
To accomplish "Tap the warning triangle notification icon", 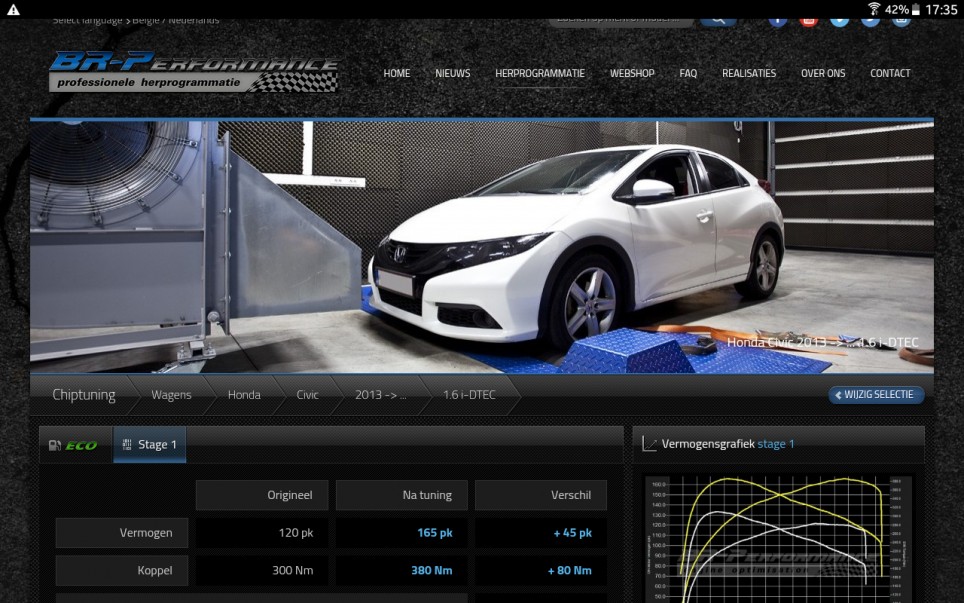I will tap(13, 10).
